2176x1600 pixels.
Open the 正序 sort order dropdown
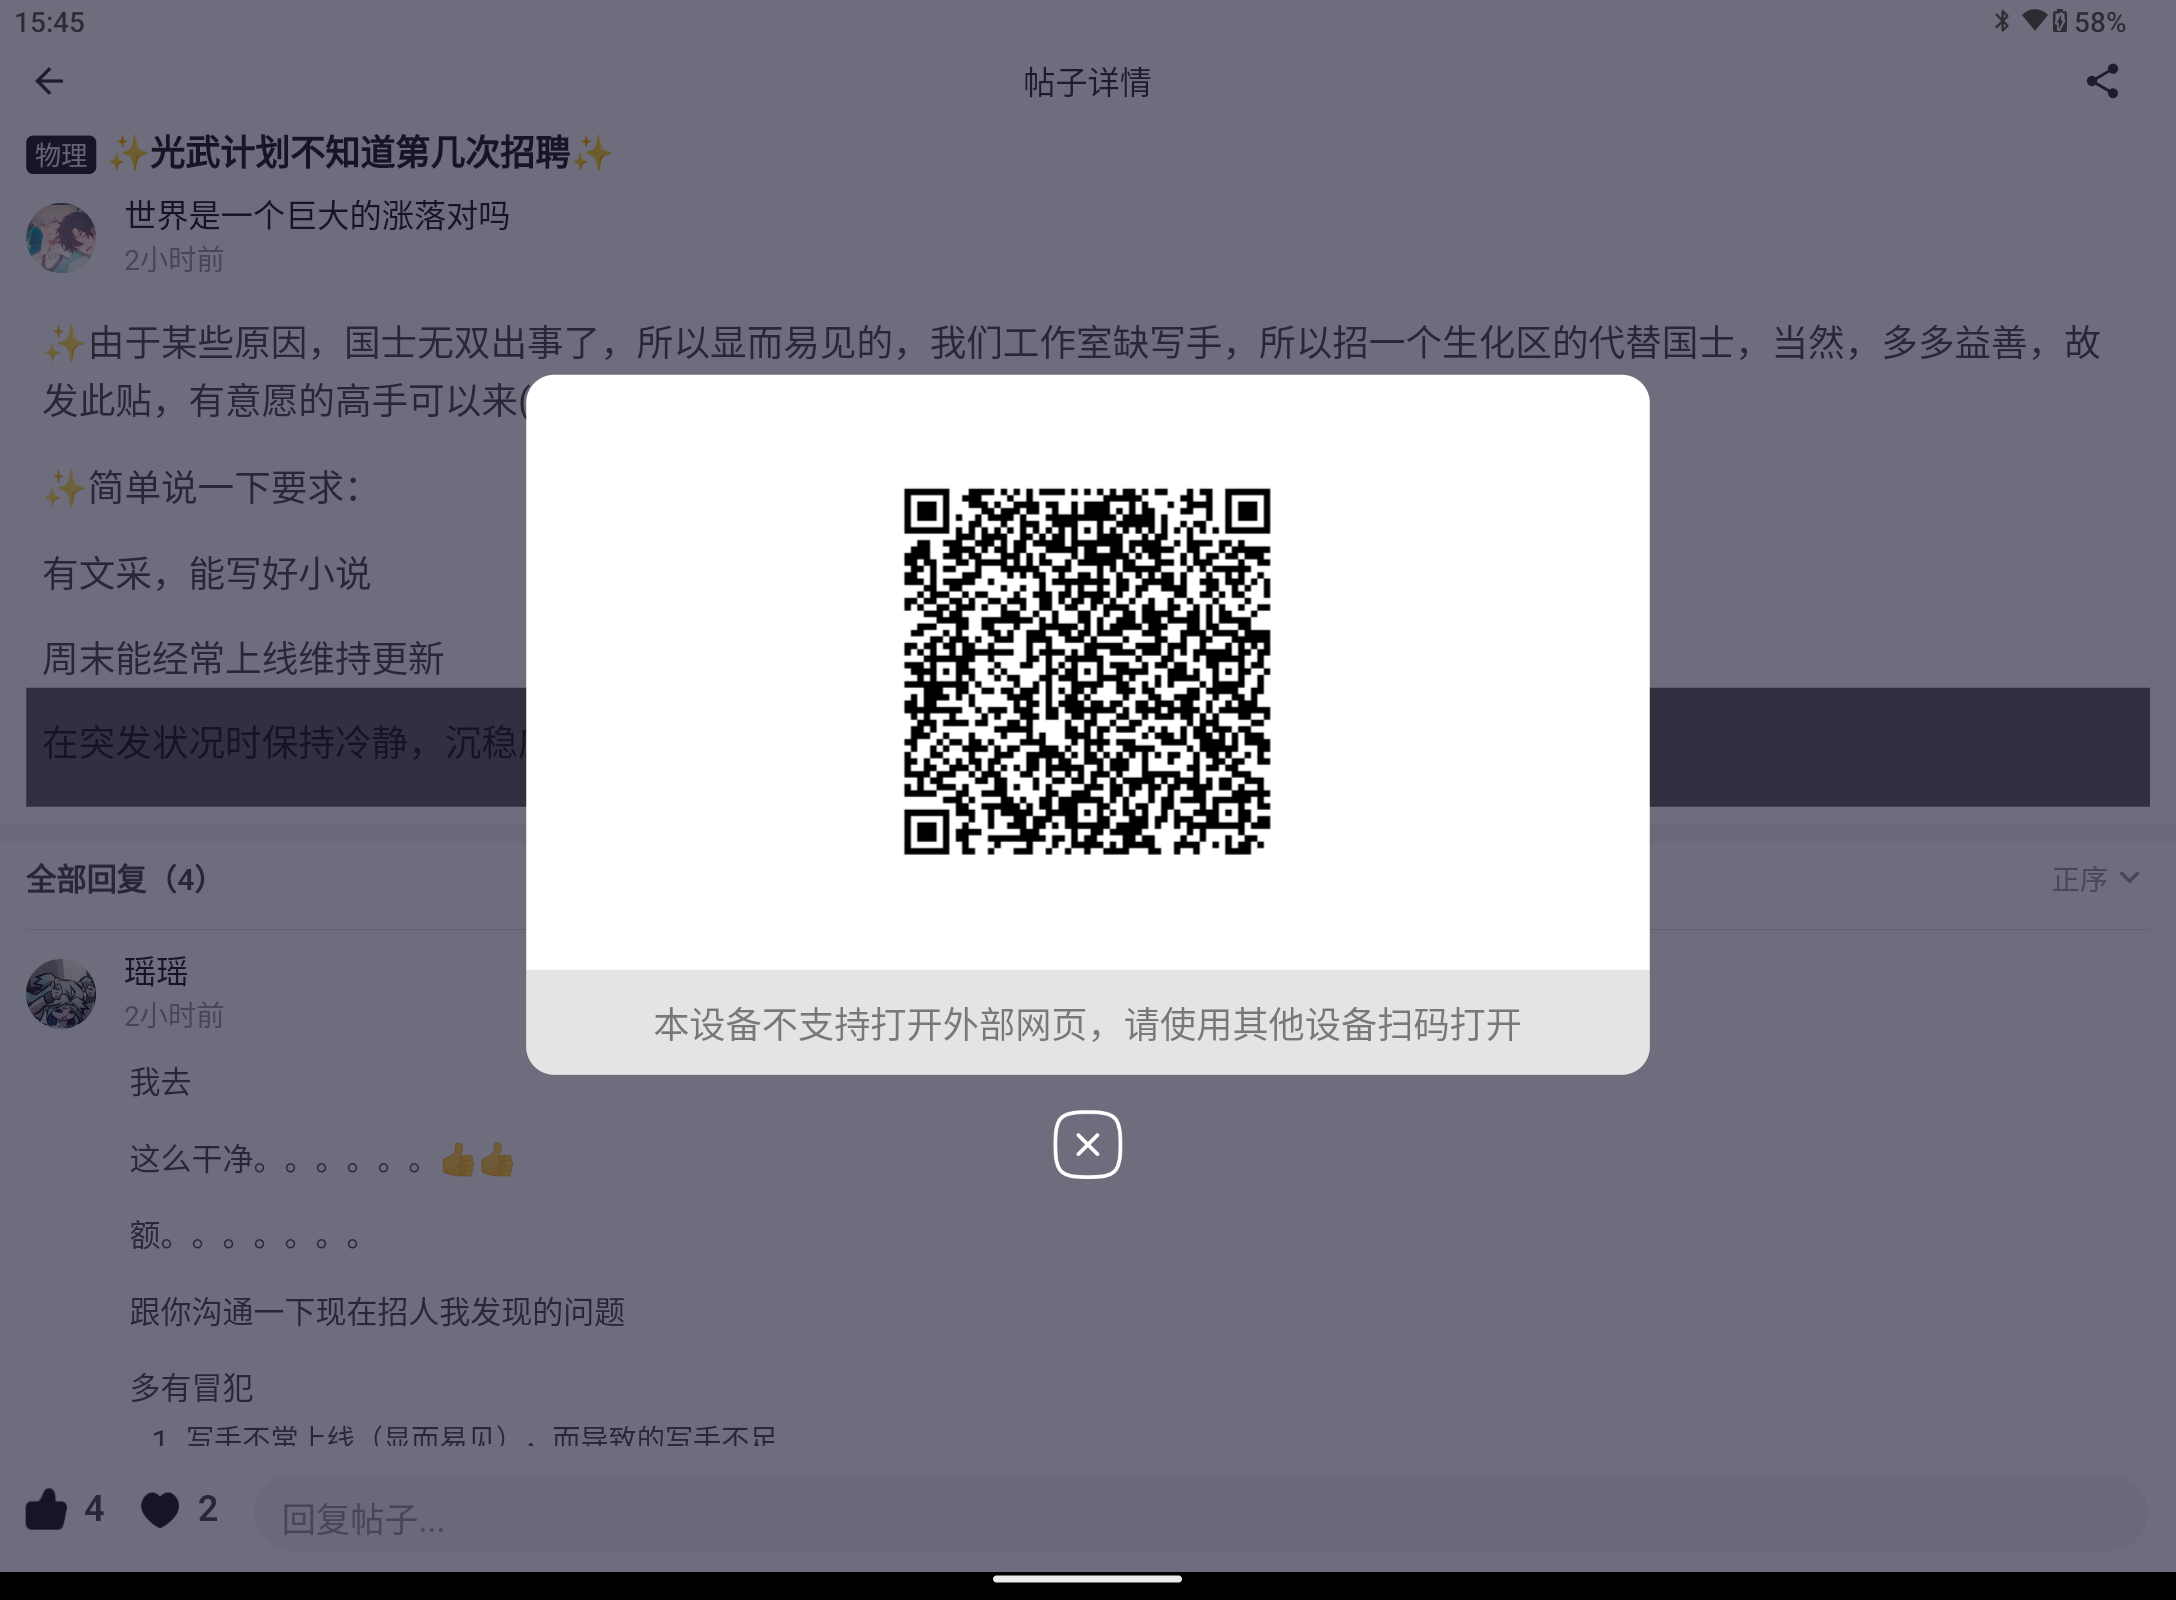point(2095,879)
